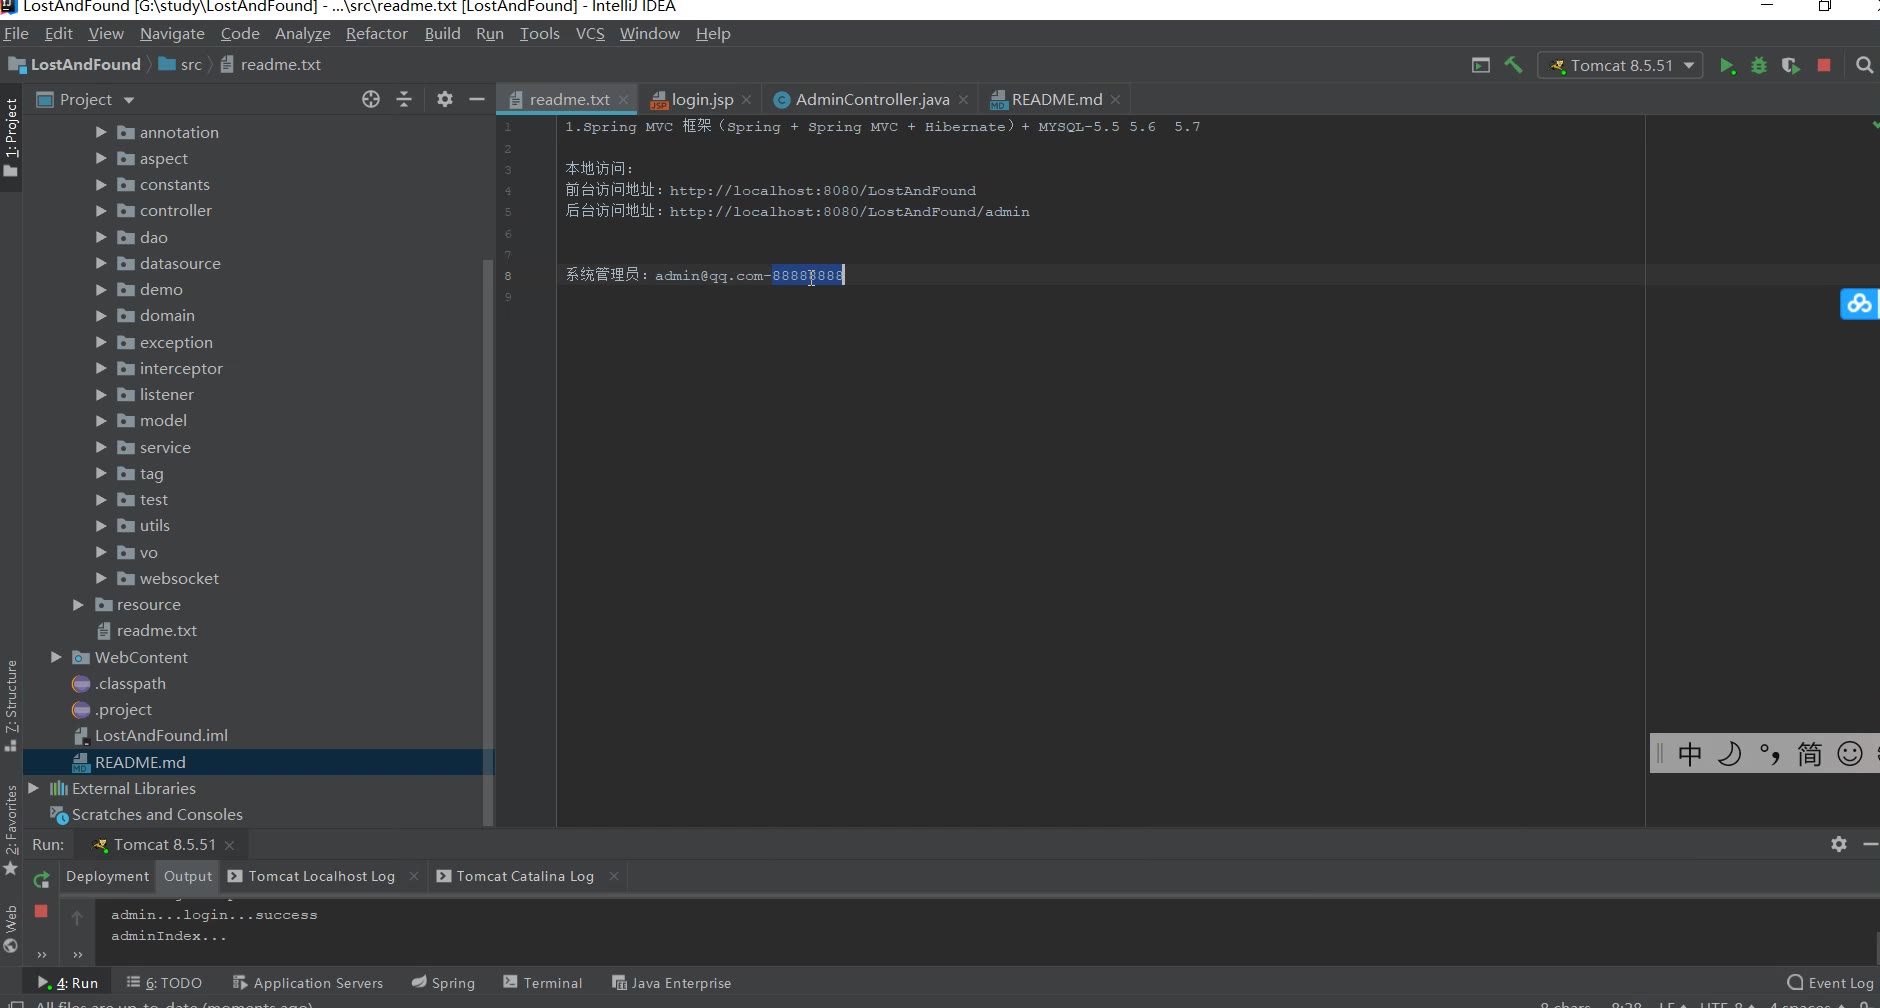Close the Tomcat 8.5.51 run tab
Viewport: 1880px width, 1008px height.
(229, 845)
